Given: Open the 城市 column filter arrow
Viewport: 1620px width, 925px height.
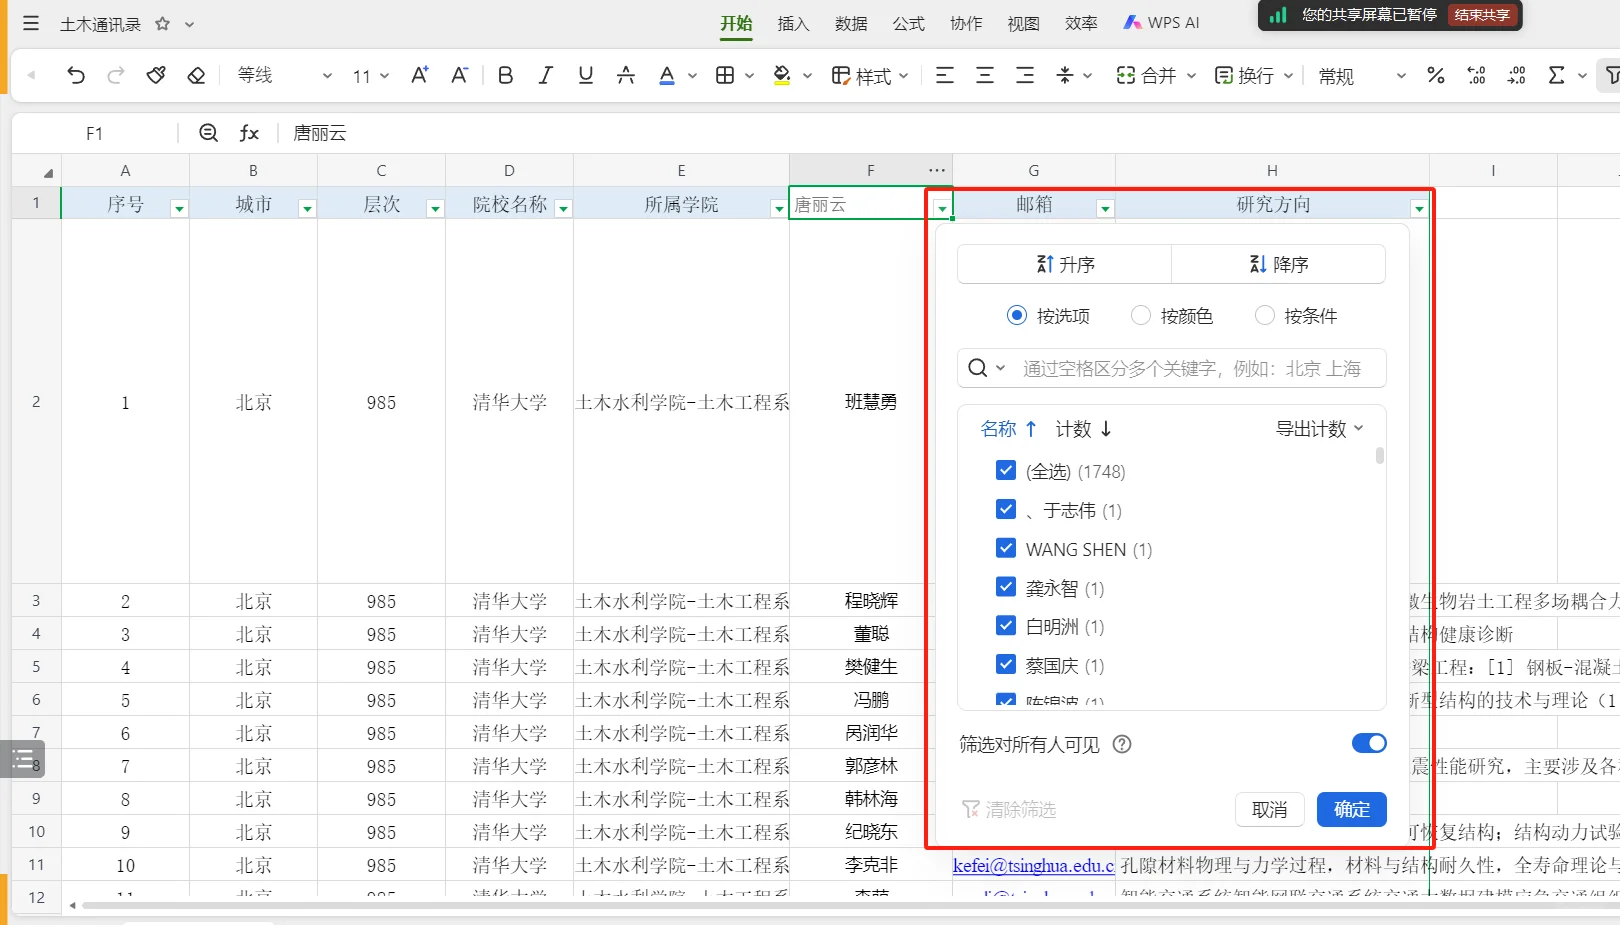Looking at the screenshot, I should coord(307,208).
